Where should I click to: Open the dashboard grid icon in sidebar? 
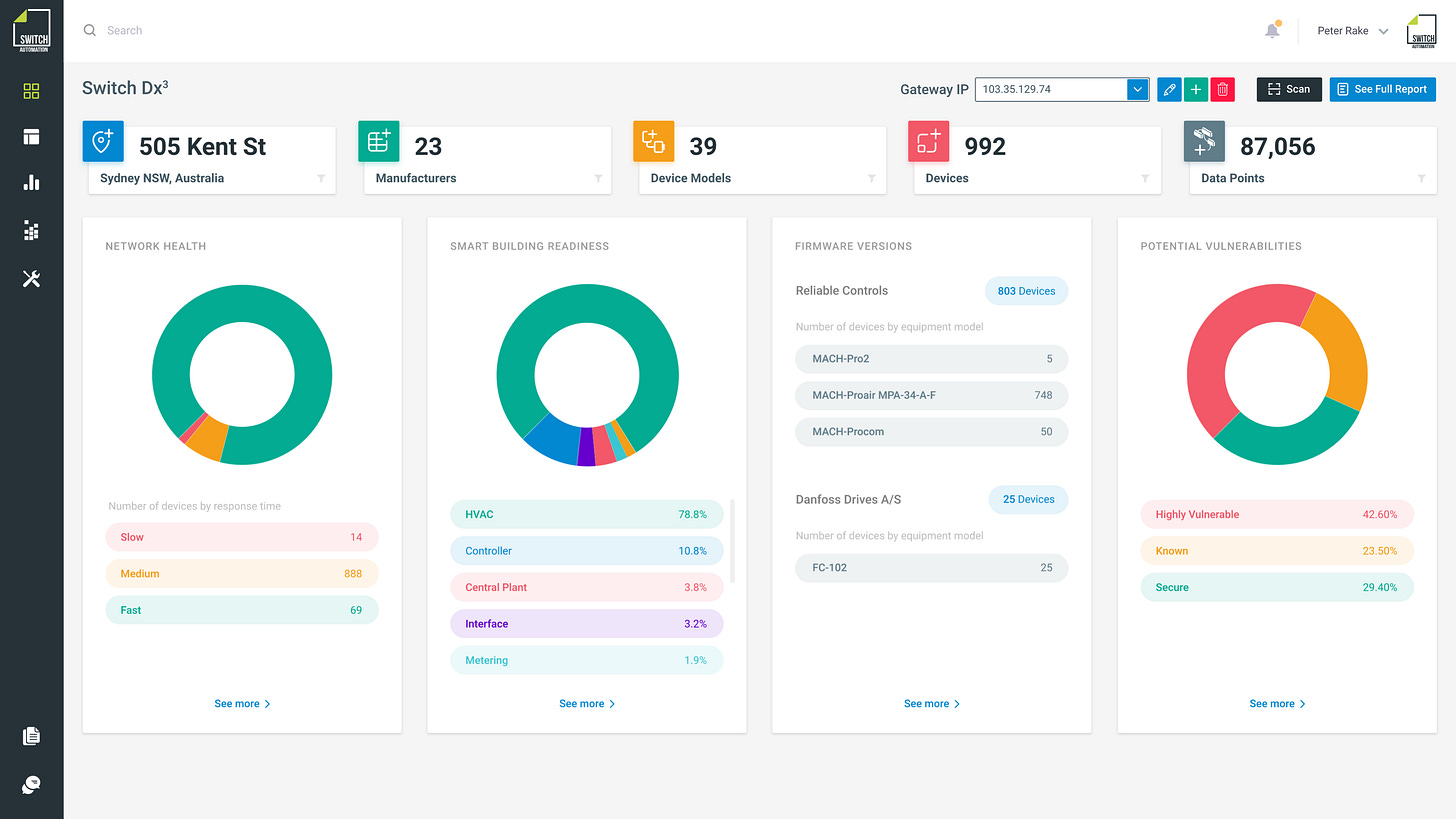31,91
